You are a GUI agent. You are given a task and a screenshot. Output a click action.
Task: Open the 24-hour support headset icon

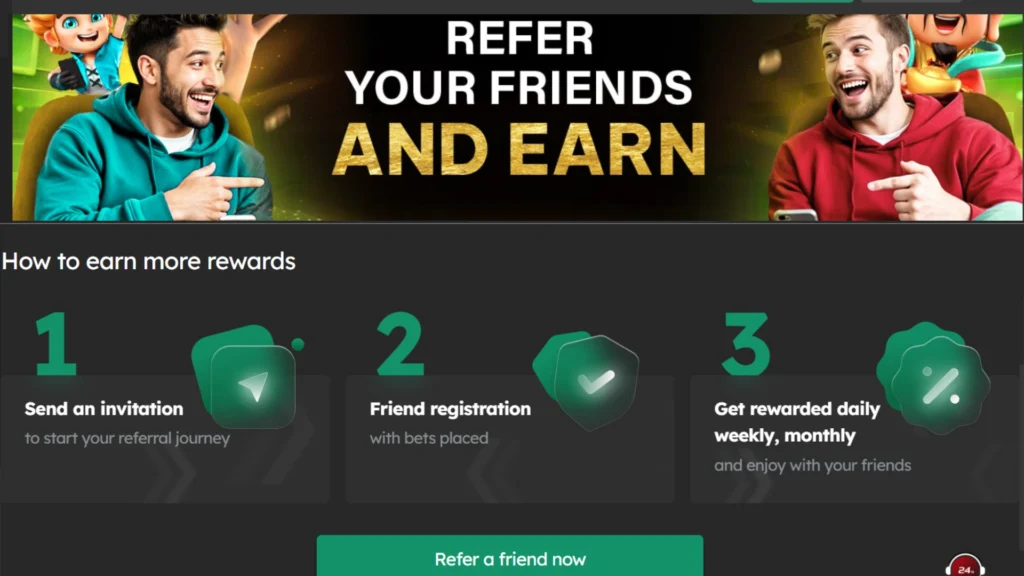click(x=965, y=566)
